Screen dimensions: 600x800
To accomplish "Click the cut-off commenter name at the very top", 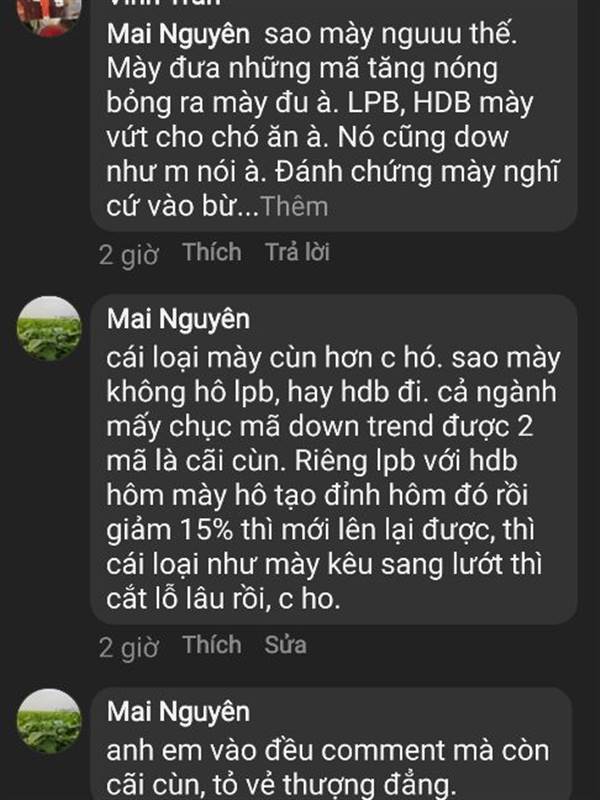I will click(164, 3).
